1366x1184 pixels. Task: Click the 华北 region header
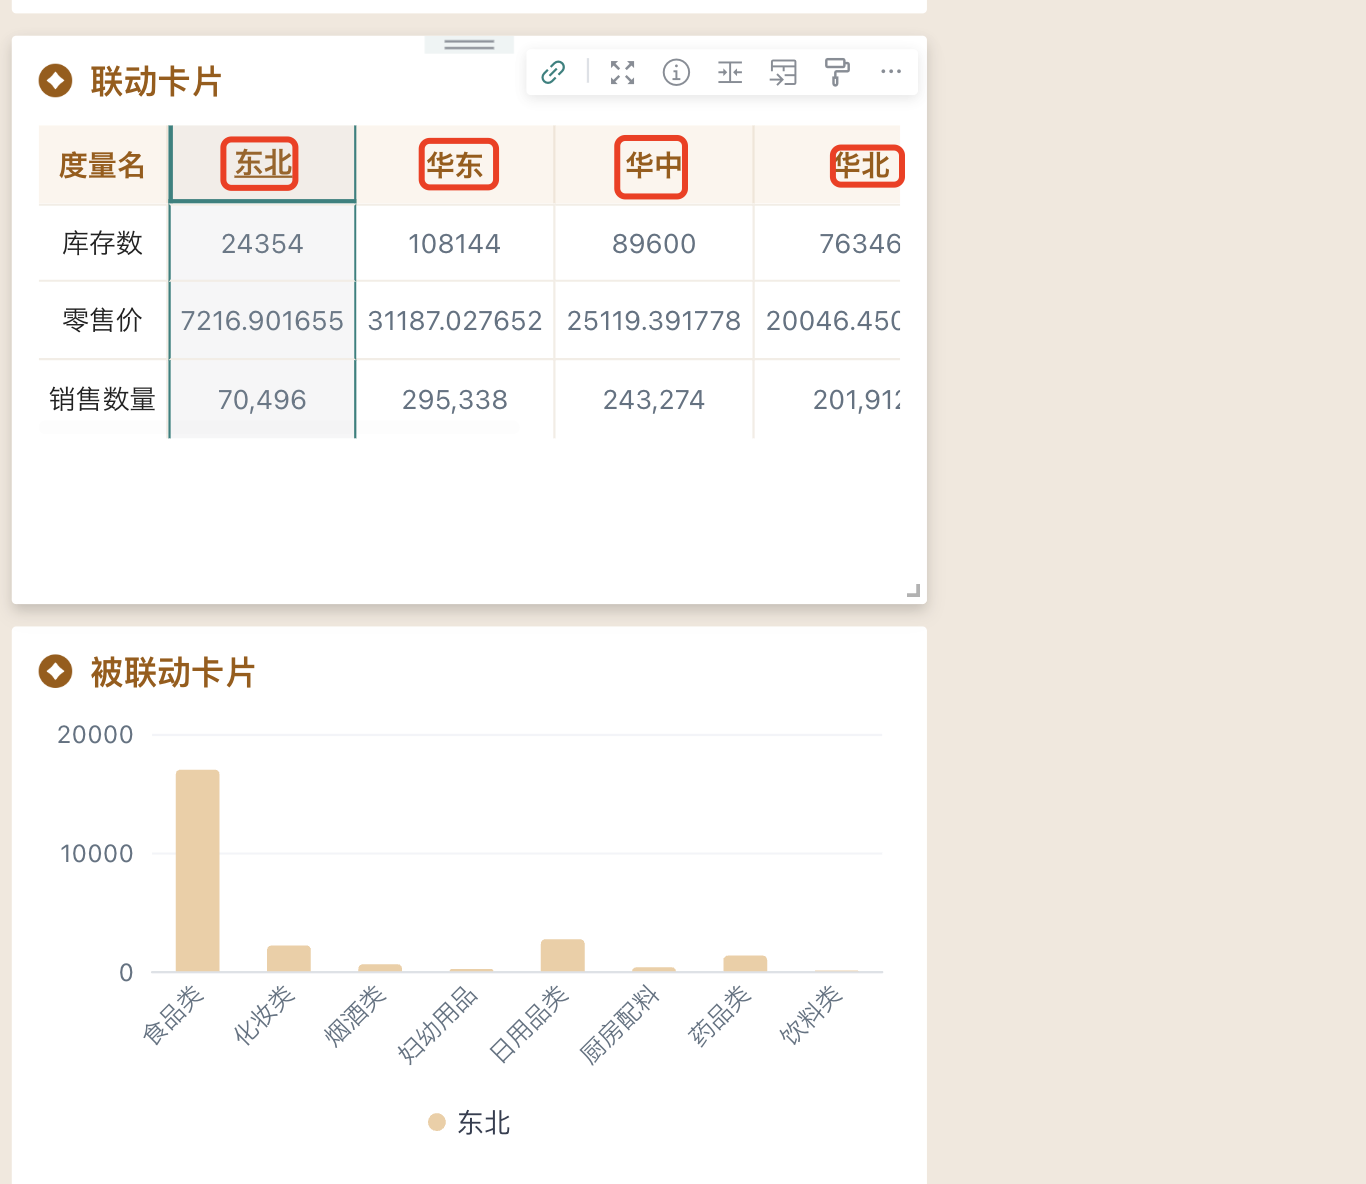click(863, 165)
